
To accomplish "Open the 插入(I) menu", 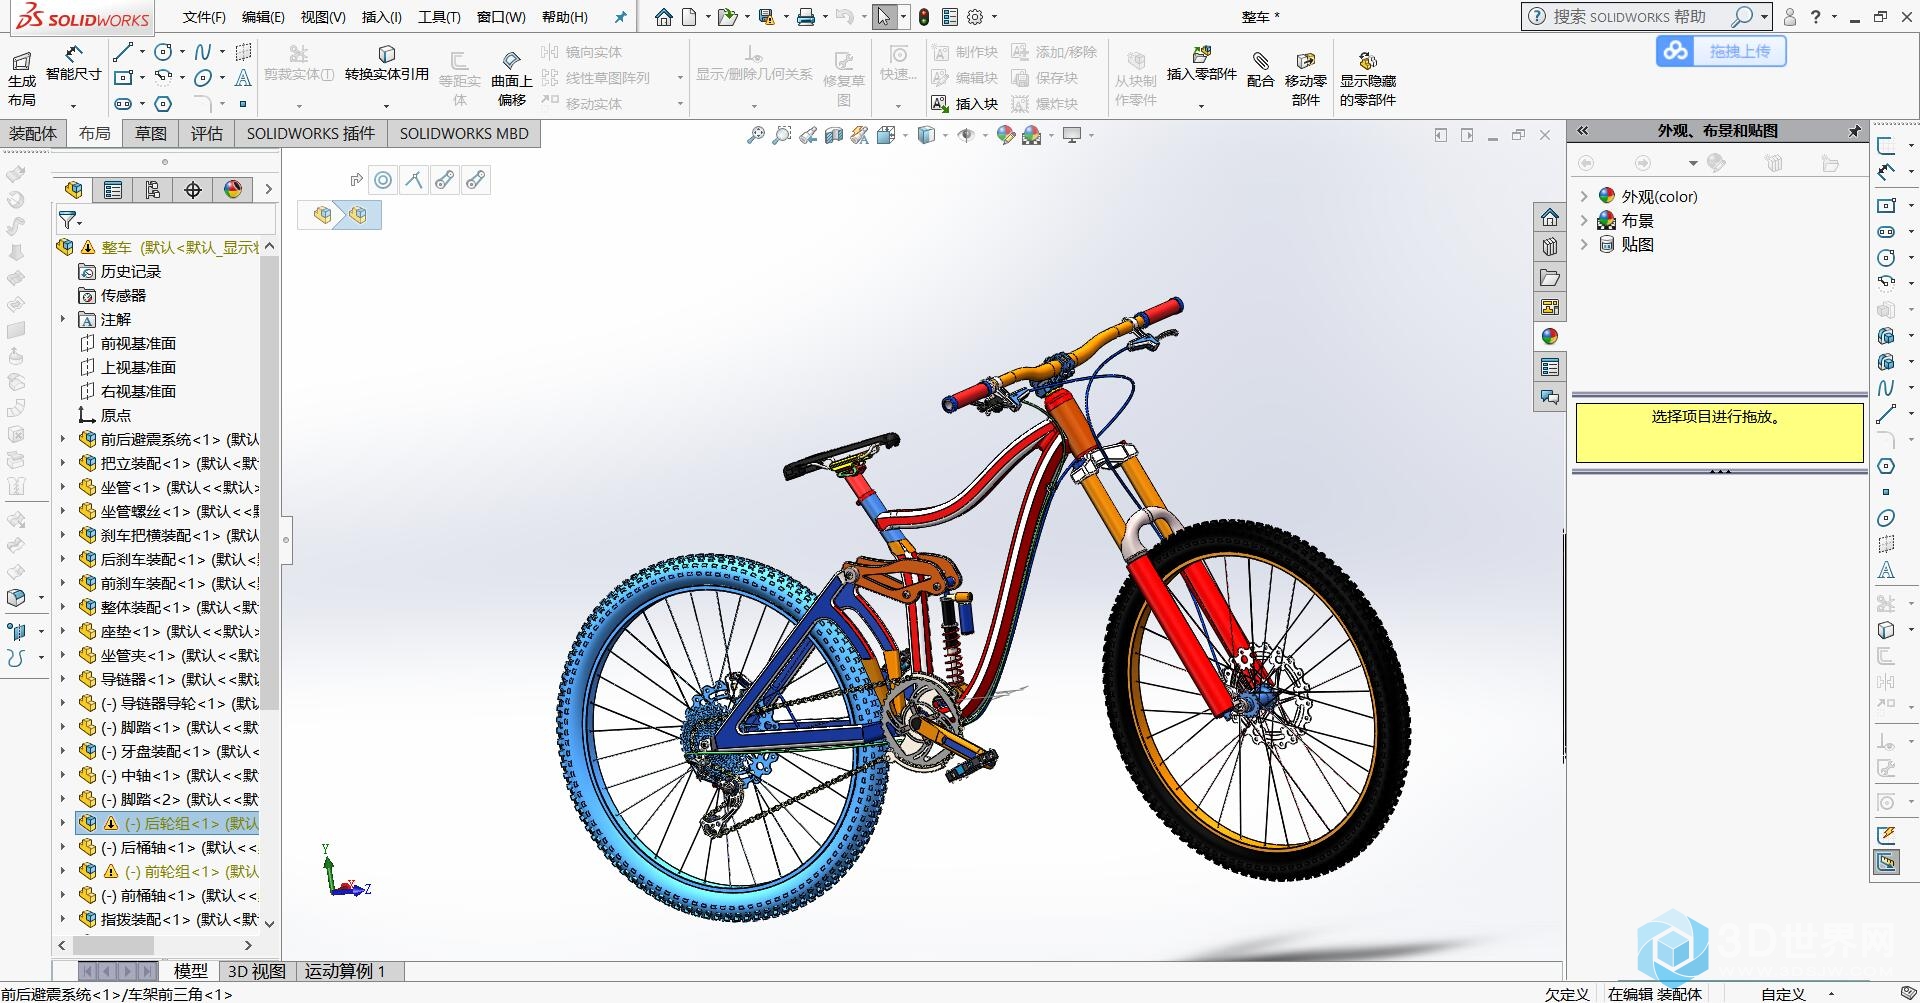I will (x=381, y=17).
